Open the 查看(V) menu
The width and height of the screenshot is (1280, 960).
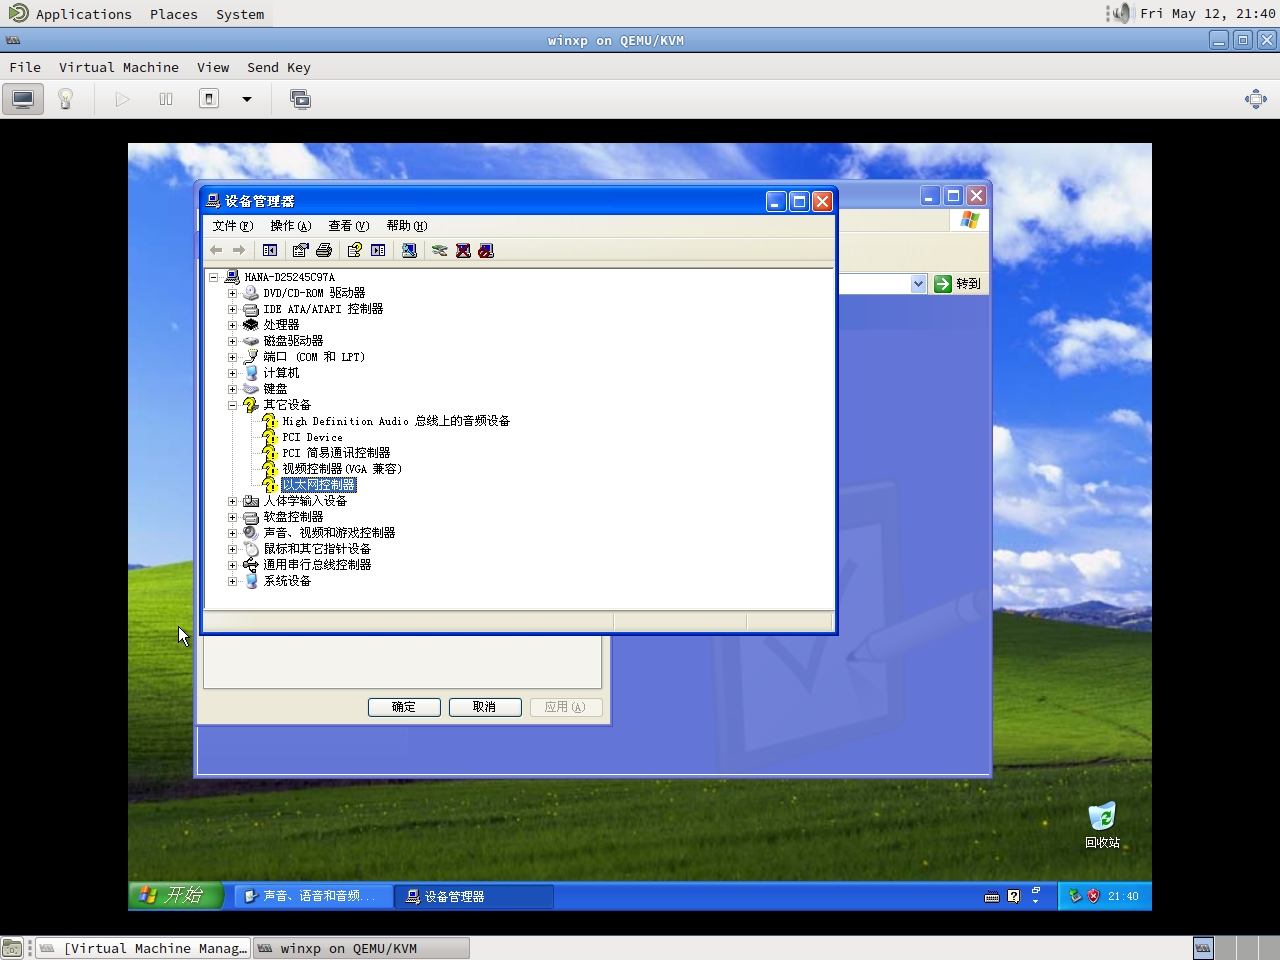(x=348, y=226)
